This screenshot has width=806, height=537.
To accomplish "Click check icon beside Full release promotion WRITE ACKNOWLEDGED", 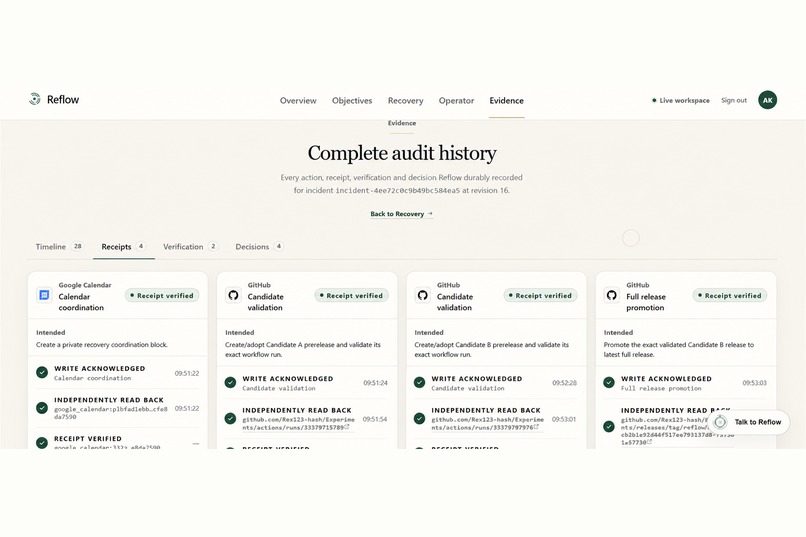I will click(609, 383).
